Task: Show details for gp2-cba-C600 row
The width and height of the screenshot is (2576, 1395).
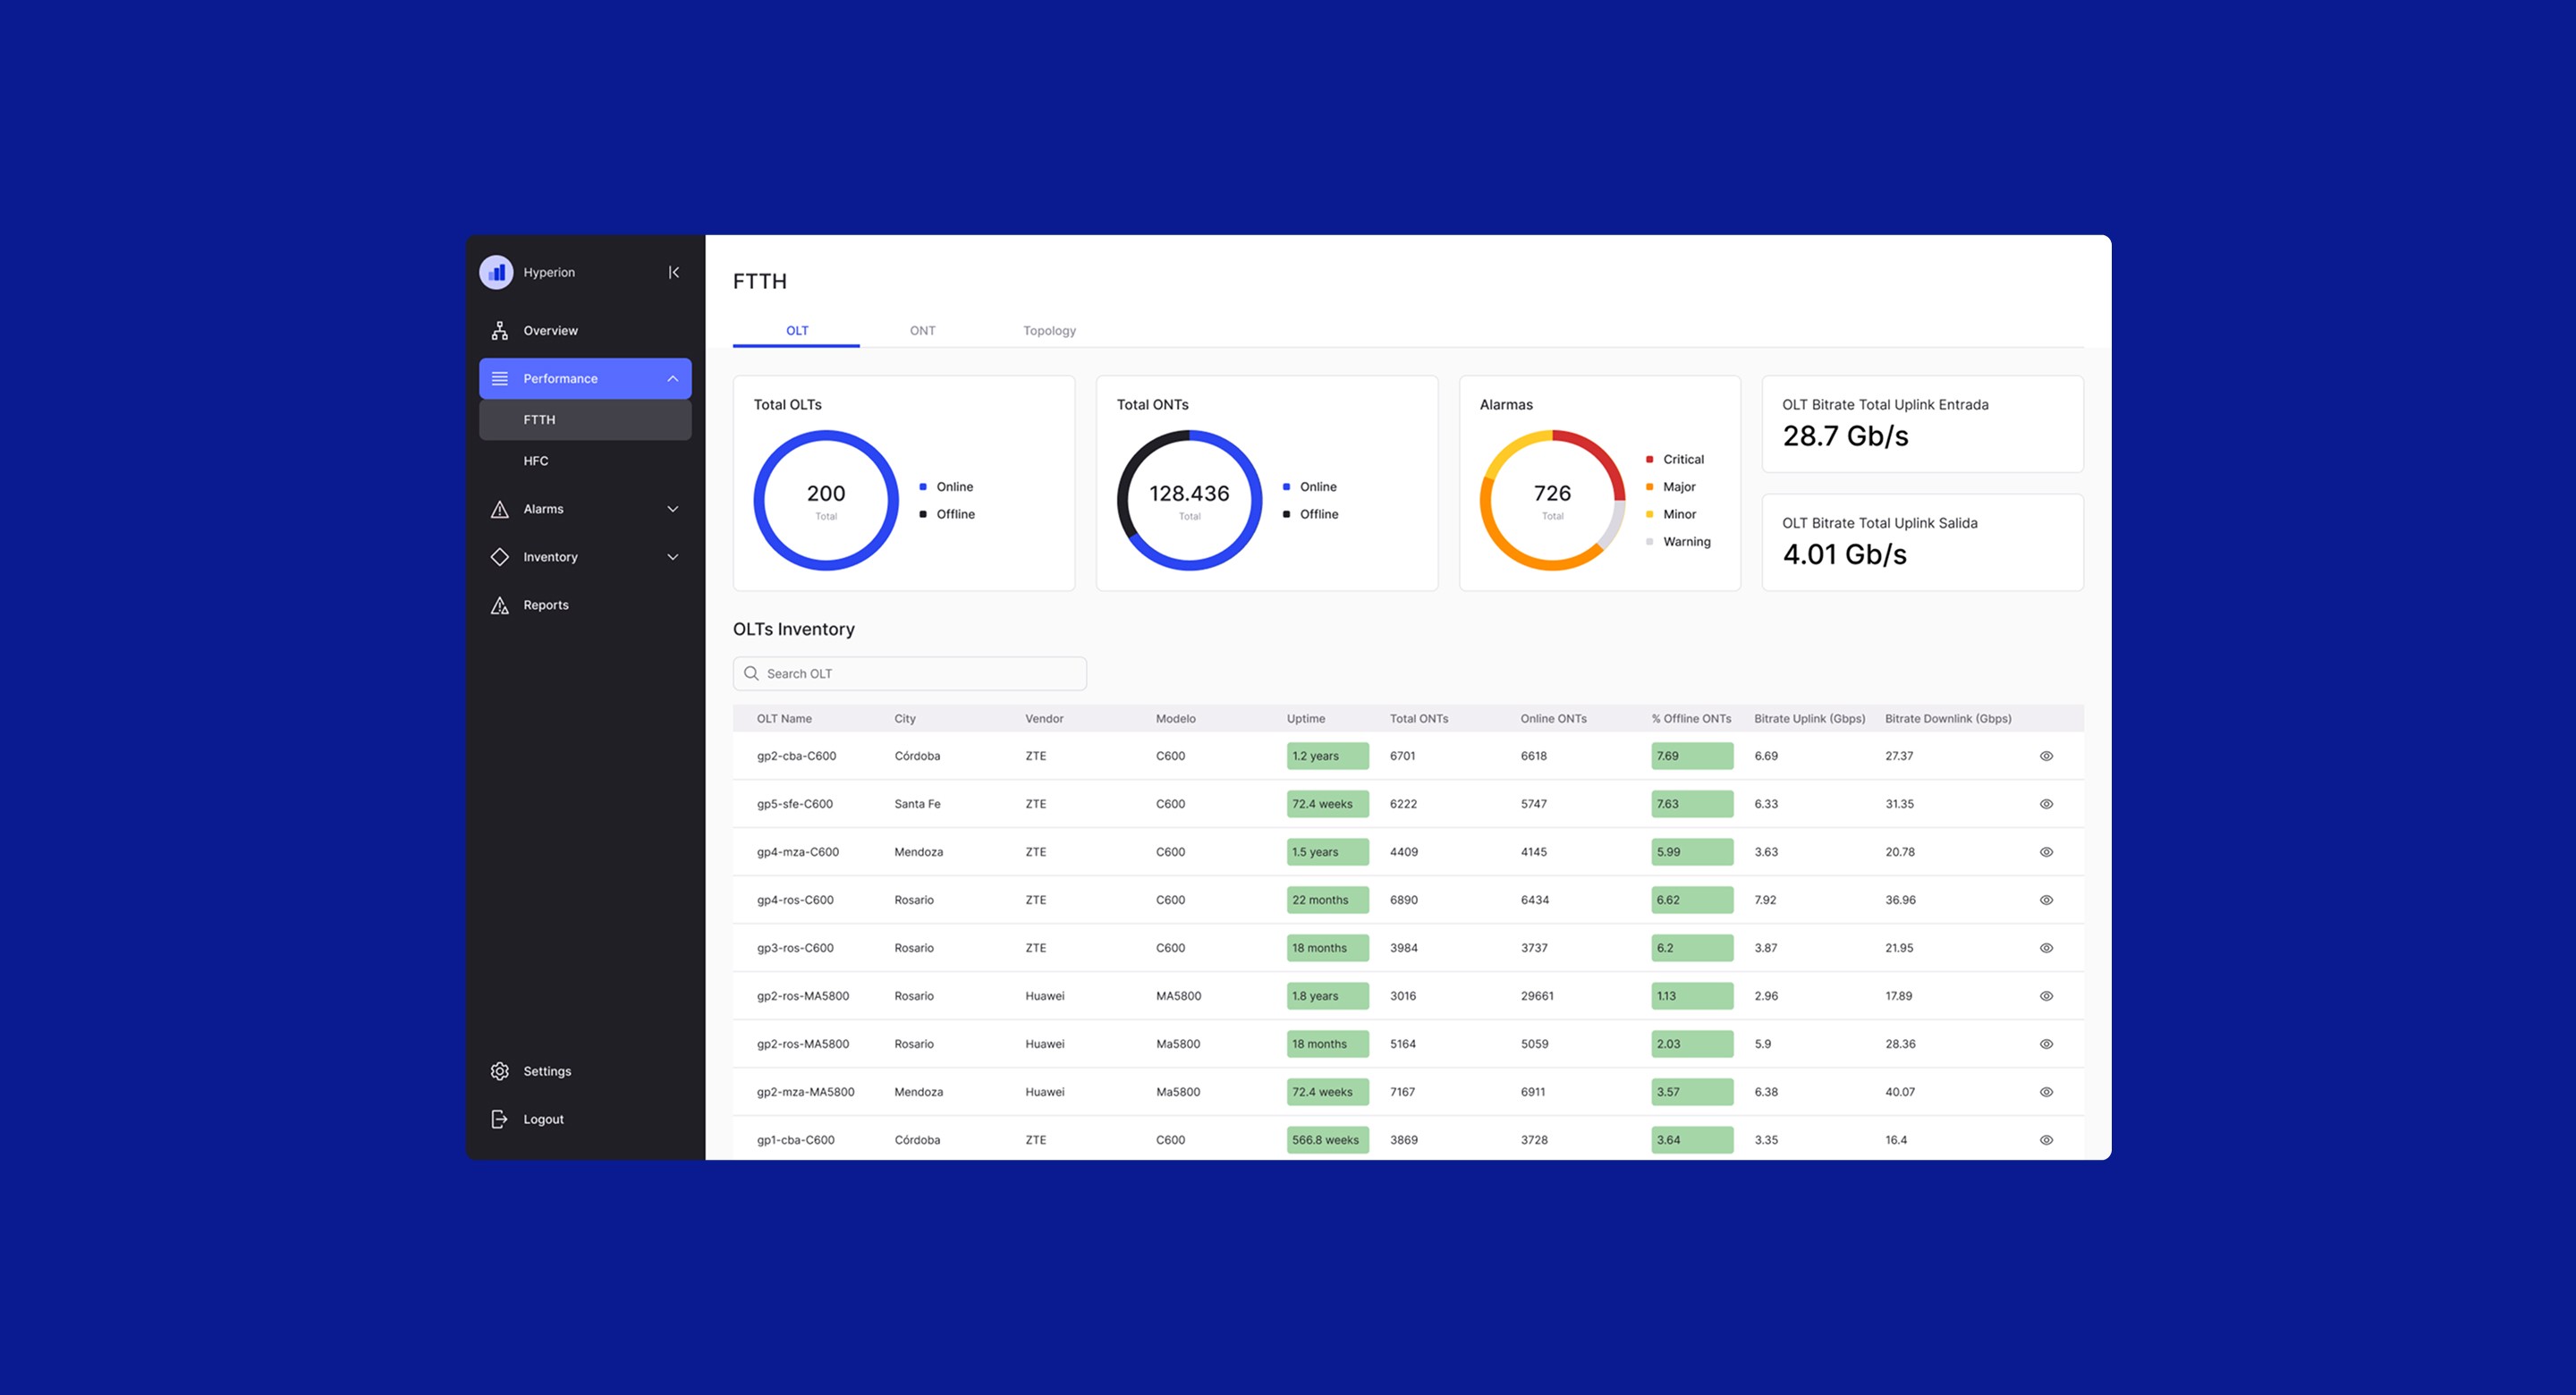Action: (2046, 755)
